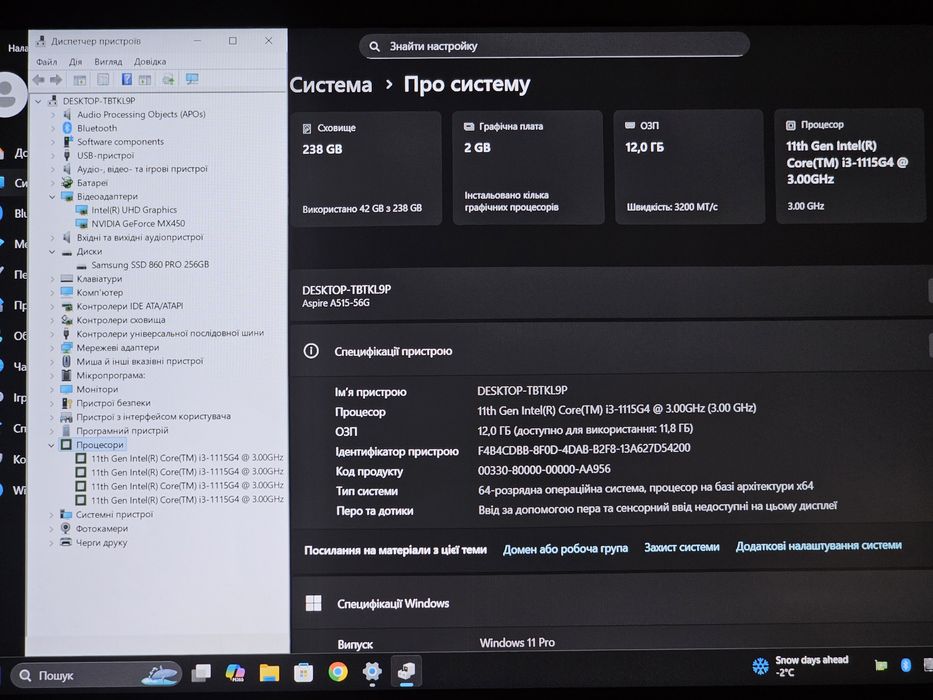Open Microsoft Store from the taskbar

pos(303,672)
